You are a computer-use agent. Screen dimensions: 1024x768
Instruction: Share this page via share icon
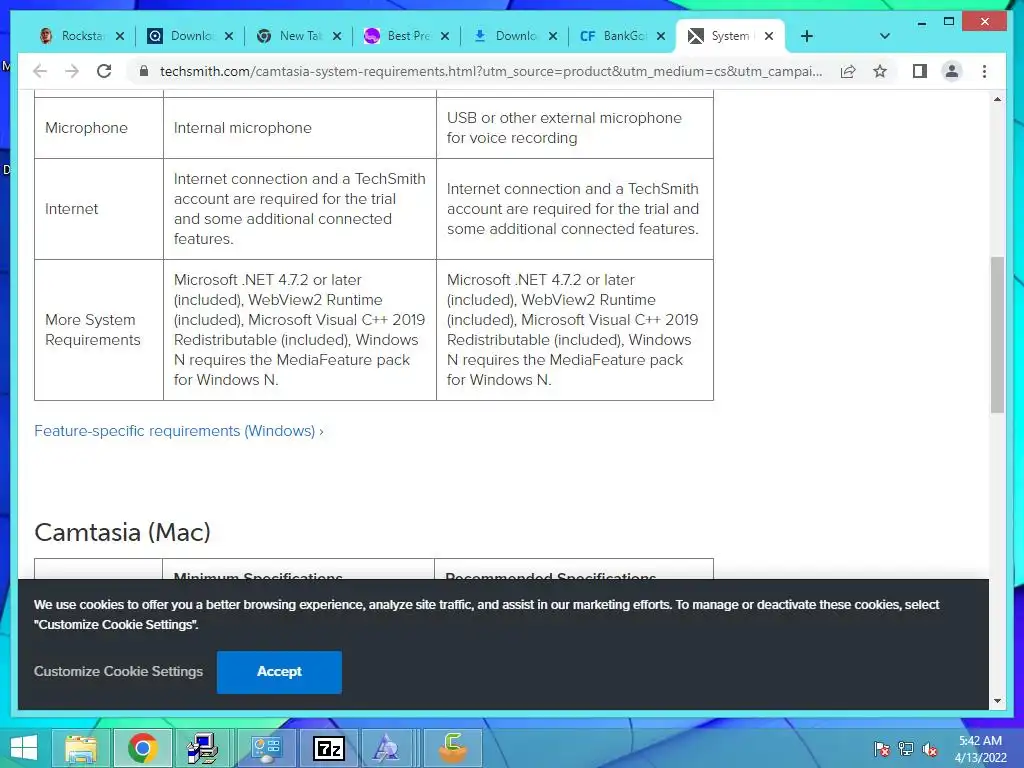click(x=848, y=71)
